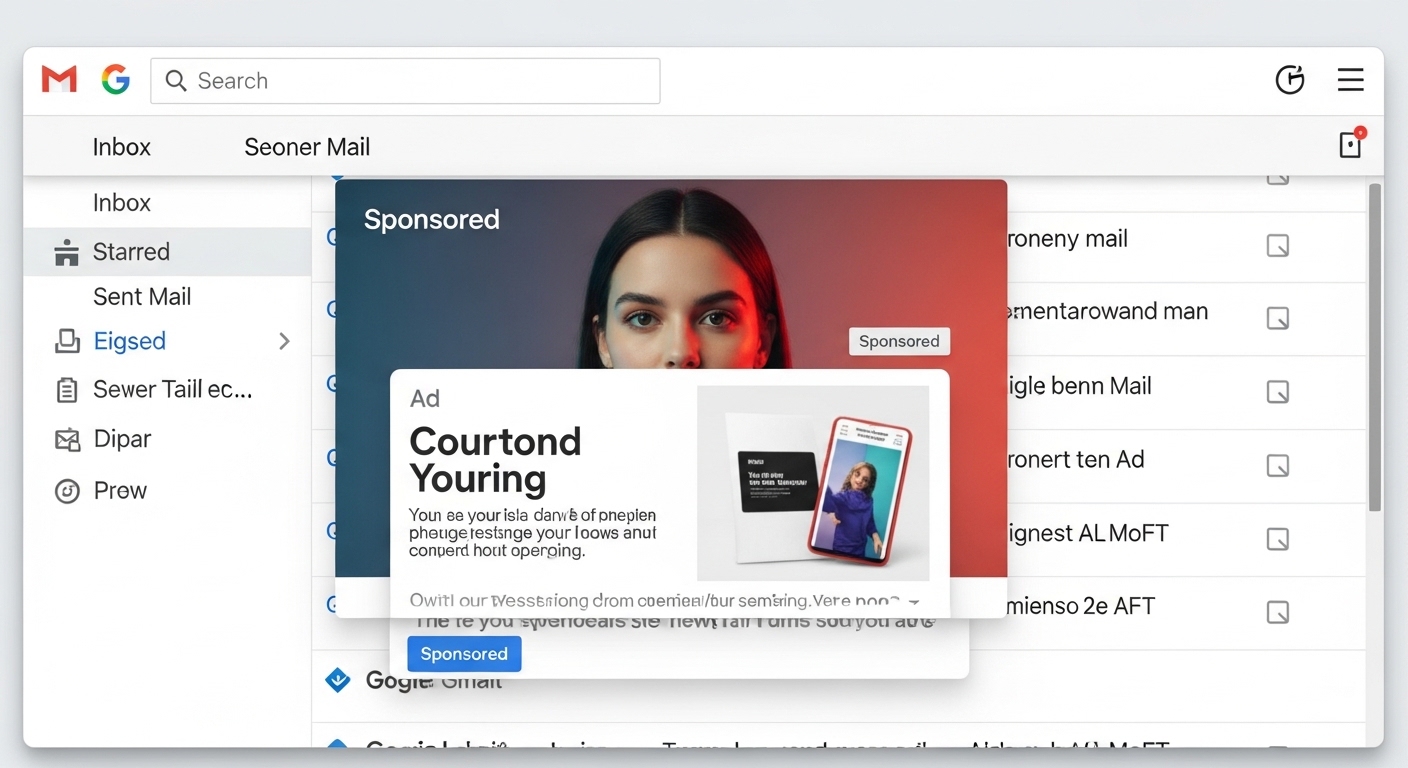Open the Courtond Youring ad headline
The height and width of the screenshot is (768, 1408).
click(496, 460)
